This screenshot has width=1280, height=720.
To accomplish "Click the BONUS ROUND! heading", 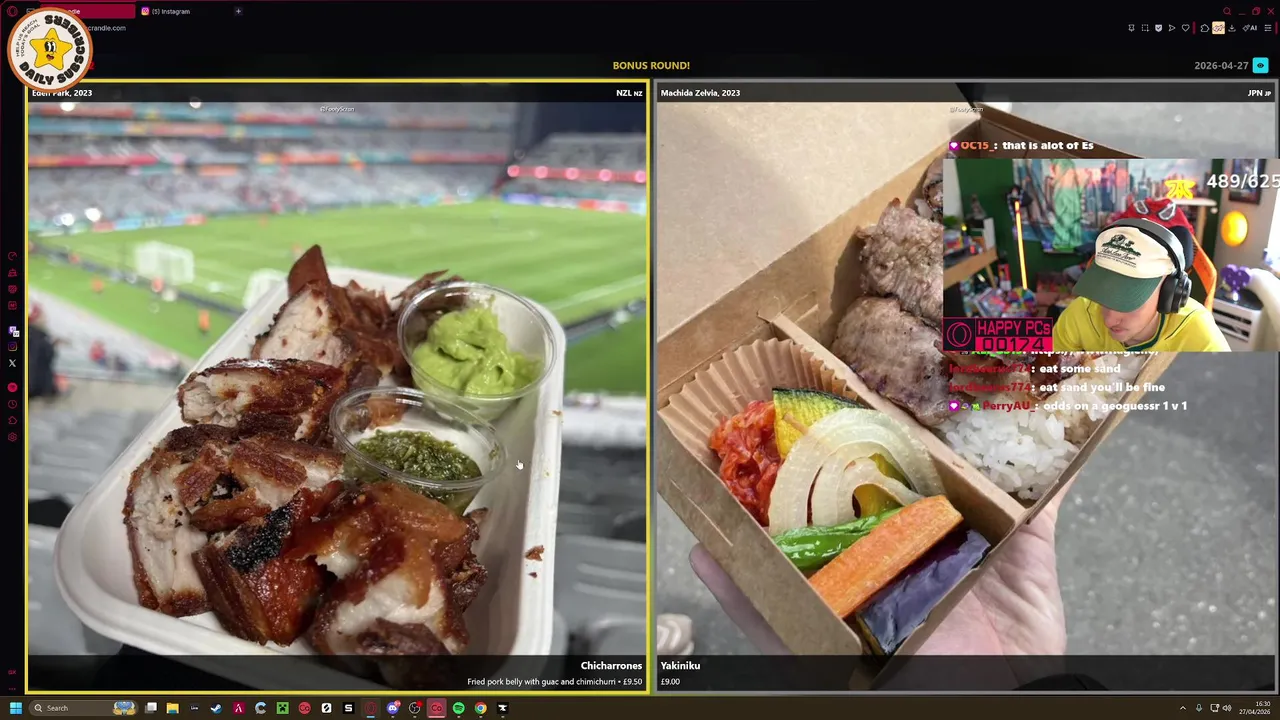I will [x=651, y=65].
